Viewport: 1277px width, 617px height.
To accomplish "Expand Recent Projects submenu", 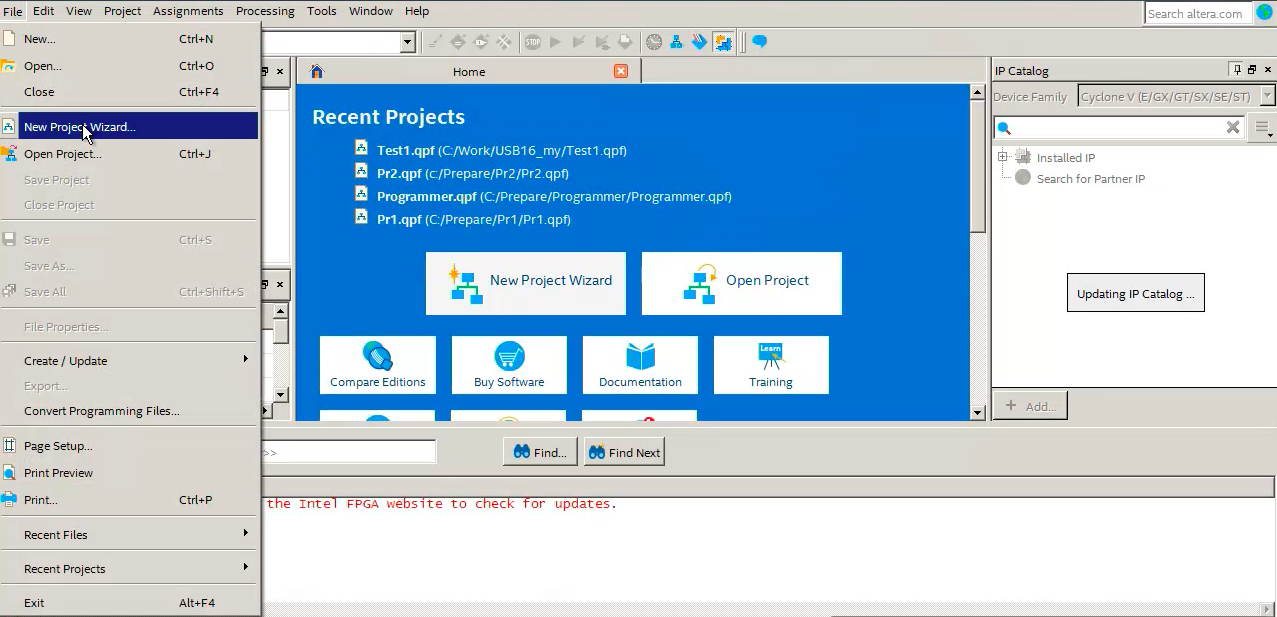I will click(130, 568).
